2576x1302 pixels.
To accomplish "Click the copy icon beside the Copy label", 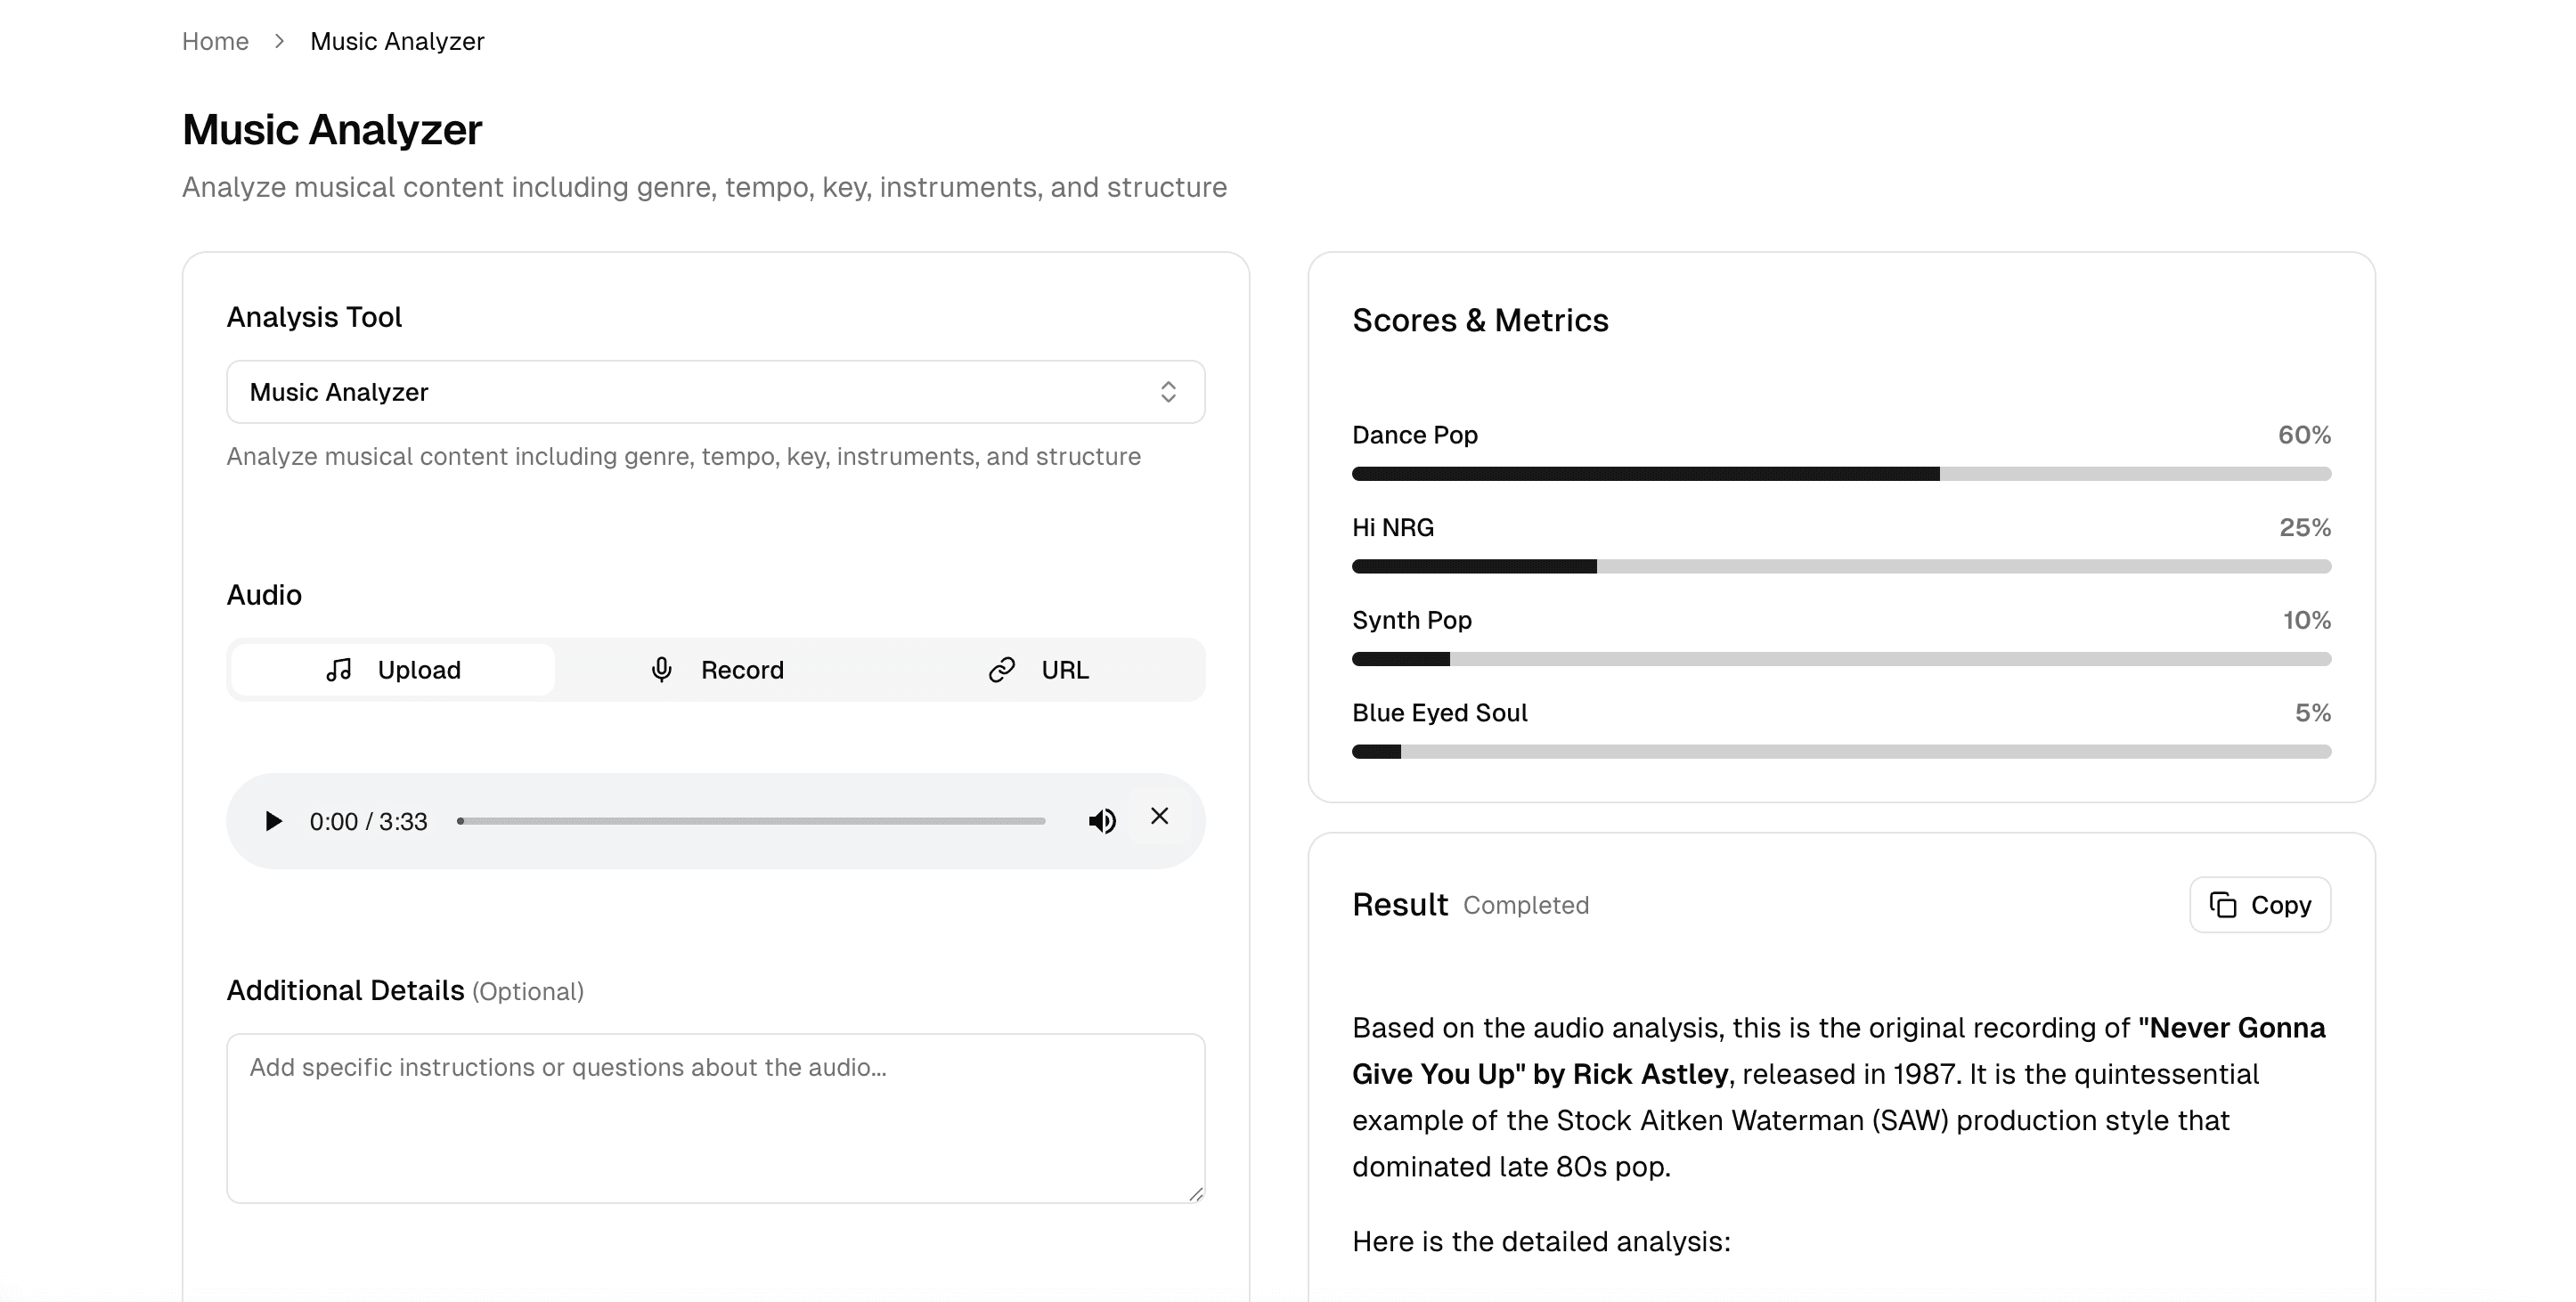I will (2222, 904).
